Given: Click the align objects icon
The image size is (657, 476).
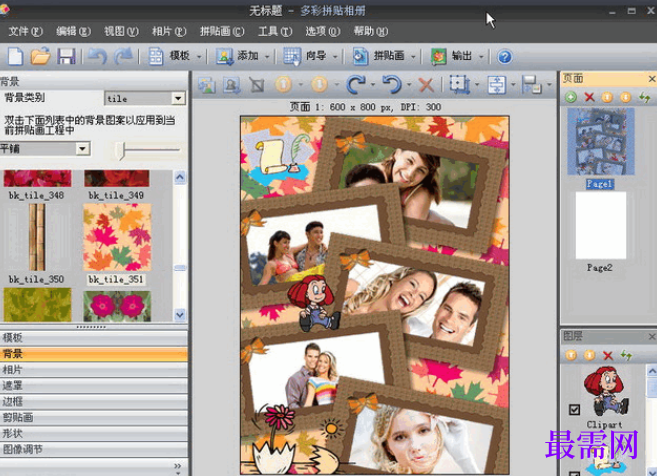Looking at the screenshot, I should tap(497, 85).
